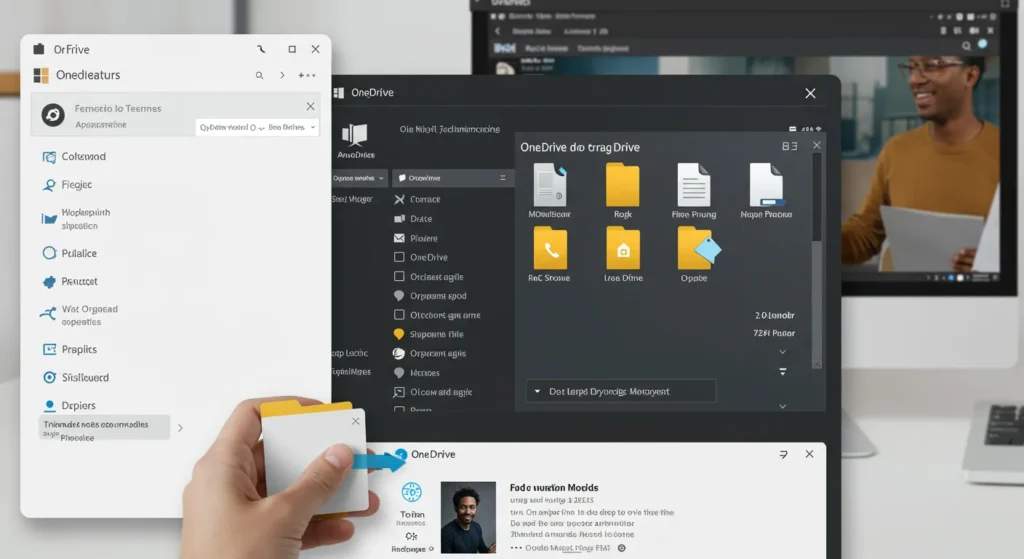The image size is (1024, 559).
Task: Click the arrow button in bottom OneDrive title bar
Action: (x=783, y=455)
